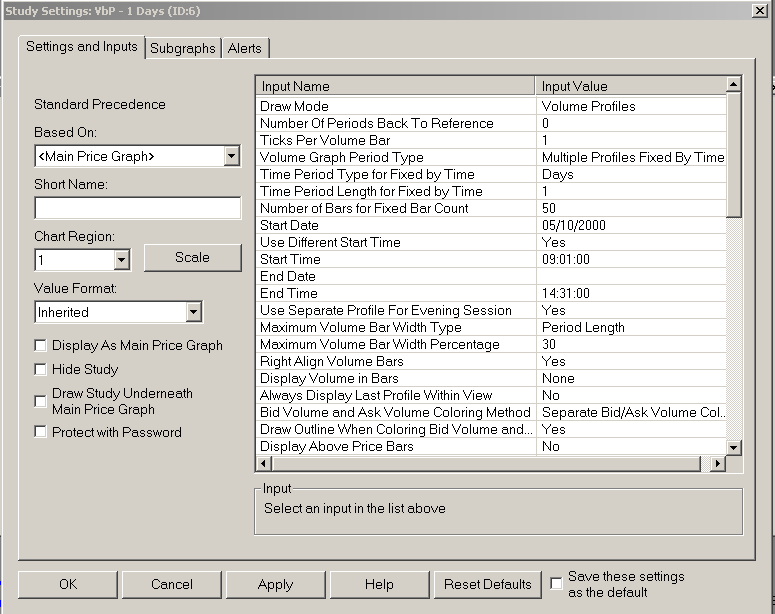Open the Based On dropdown
Viewport: 775px width, 614px height.
click(x=231, y=156)
